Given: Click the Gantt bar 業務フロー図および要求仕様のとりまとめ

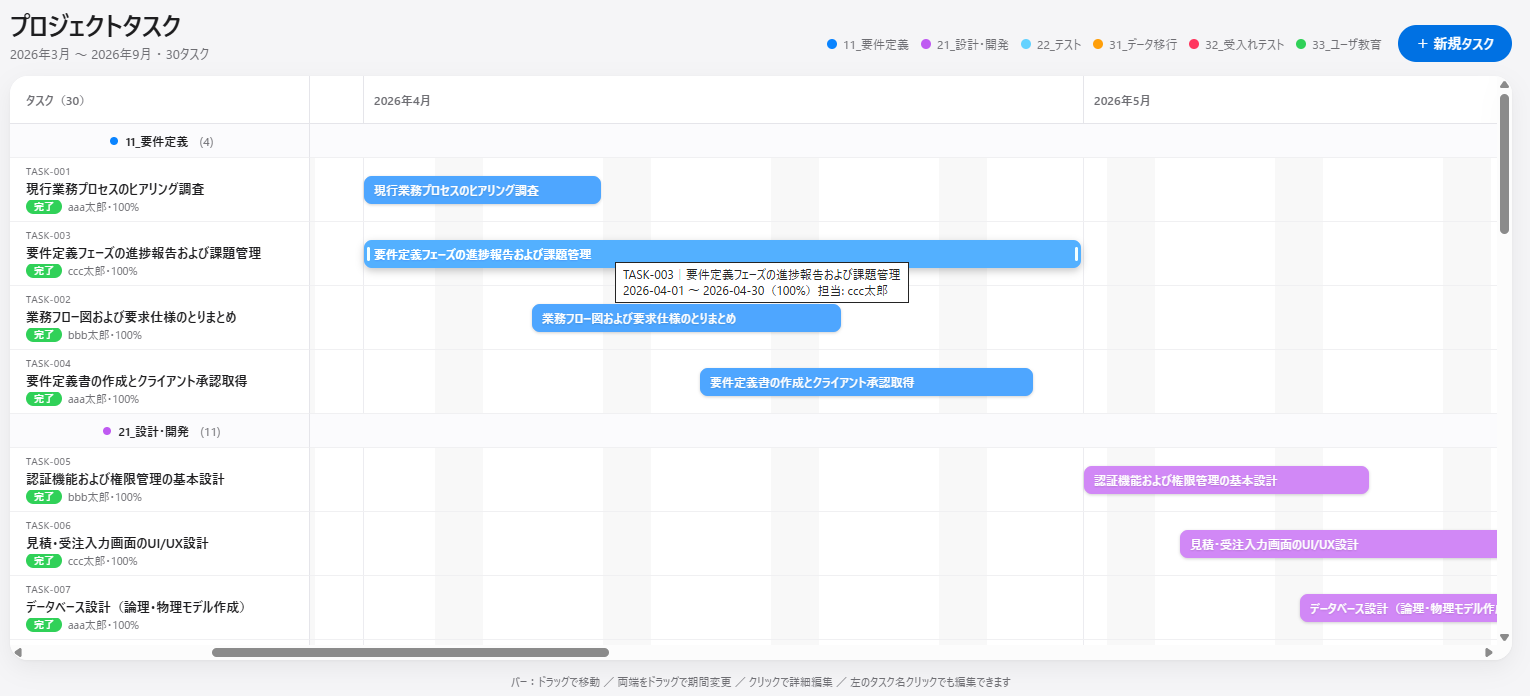Looking at the screenshot, I should (686, 318).
